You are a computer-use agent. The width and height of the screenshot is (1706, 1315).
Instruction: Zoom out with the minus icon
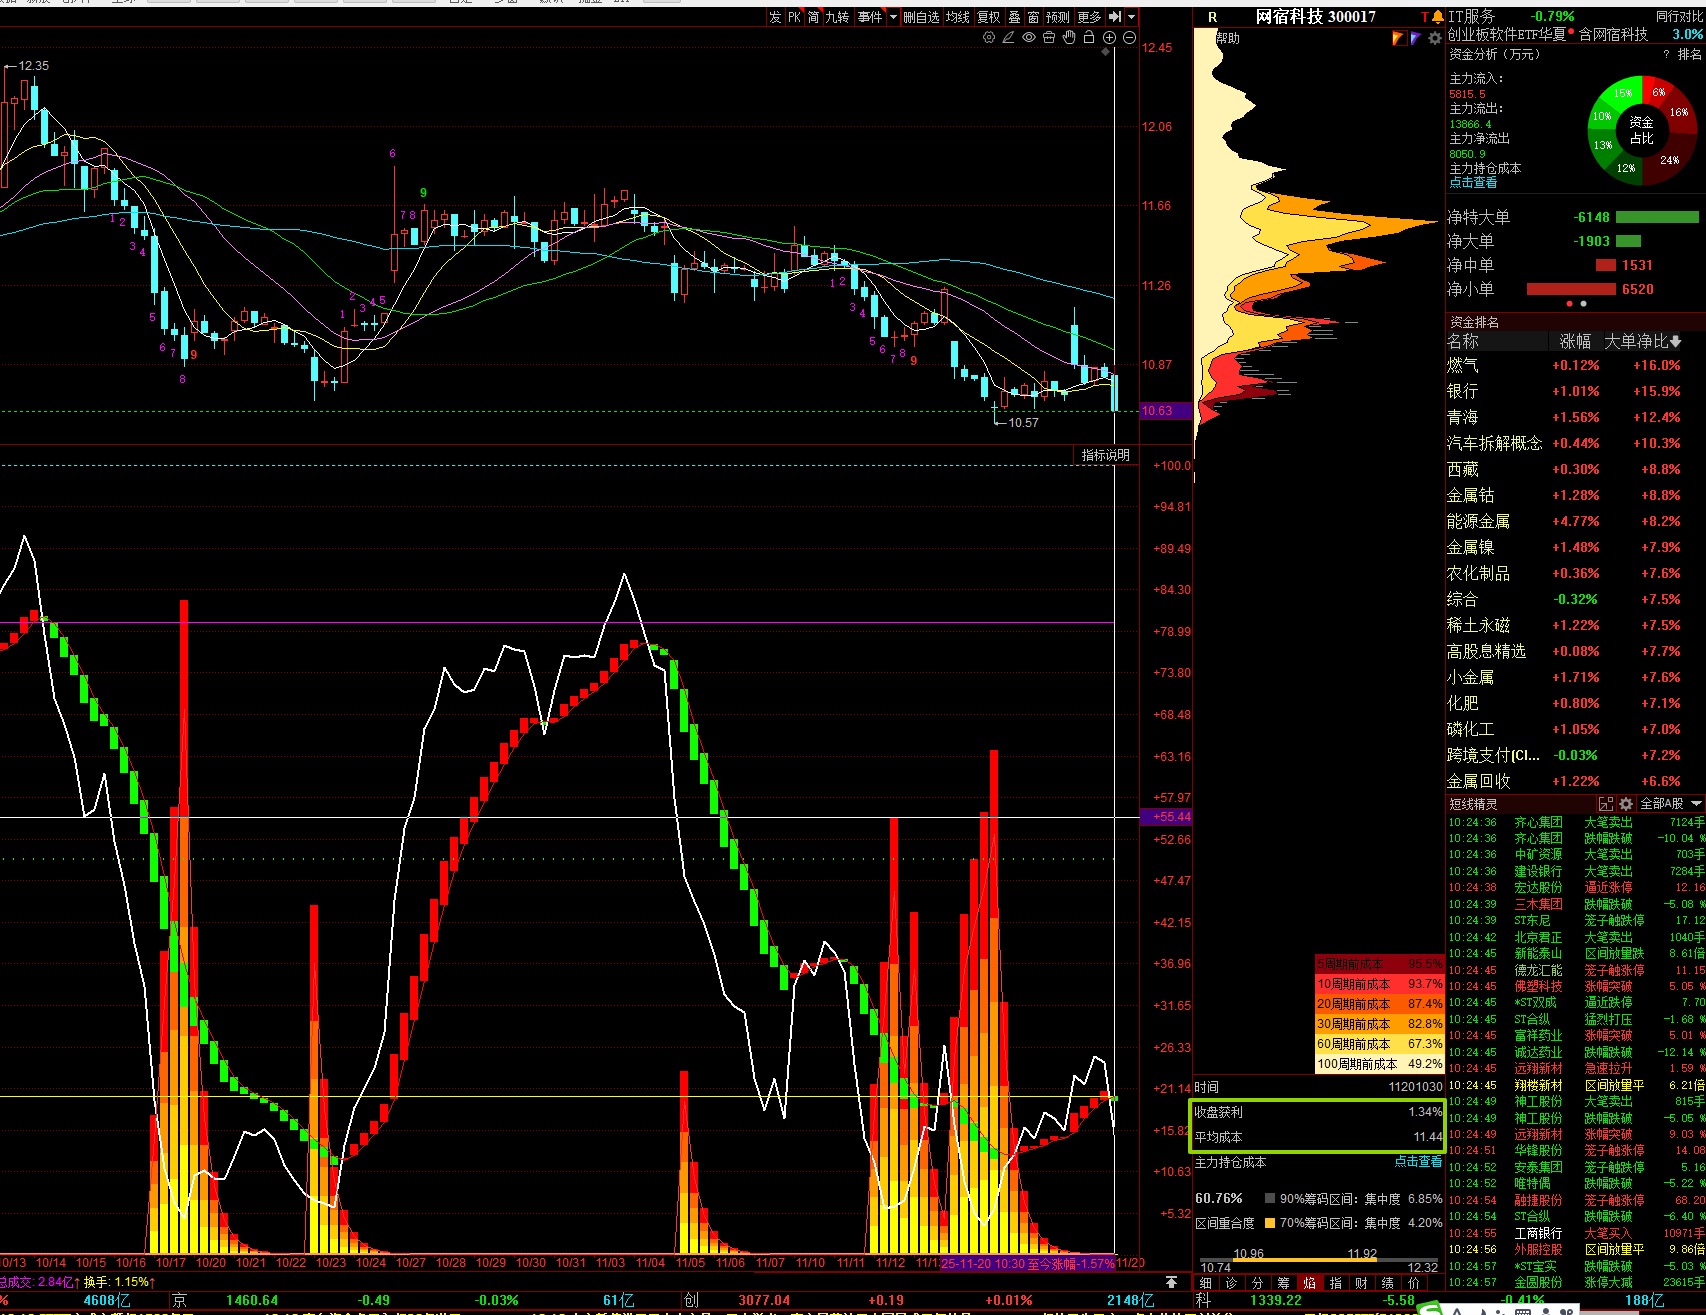coord(1129,38)
